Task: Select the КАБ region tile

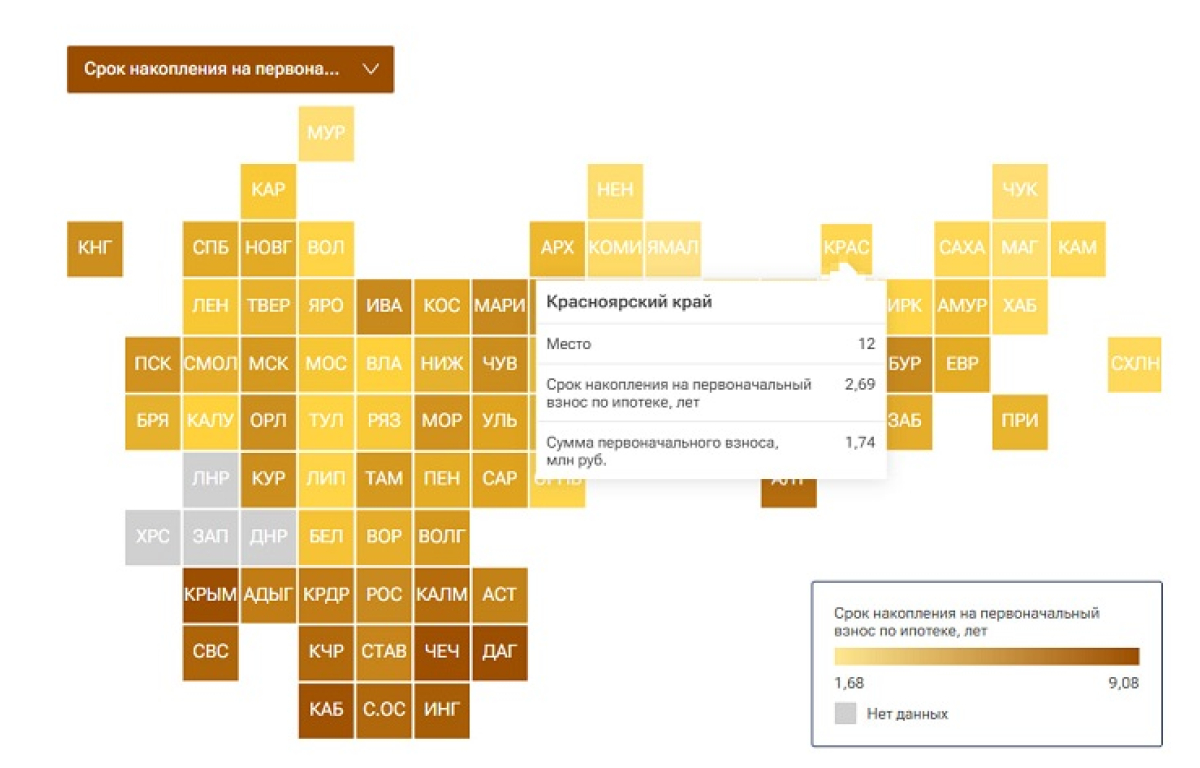Action: (x=326, y=710)
